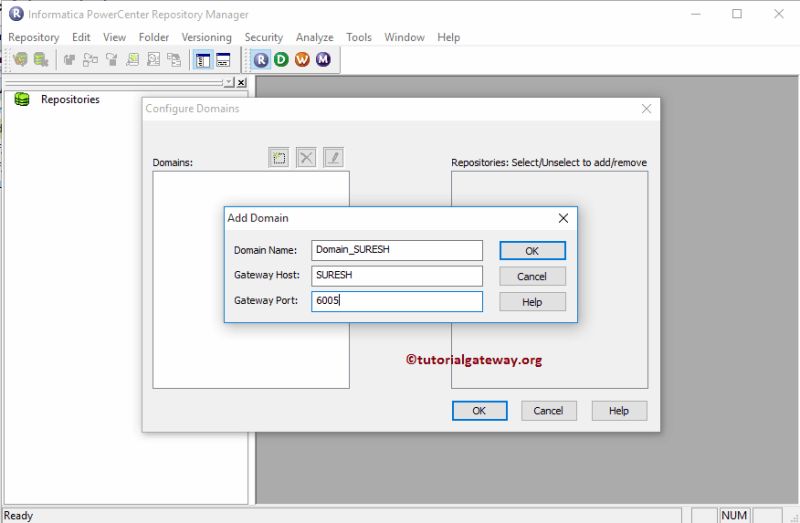Viewport: 800px width, 523px height.
Task: Open the Versioning menu
Action: (x=207, y=37)
